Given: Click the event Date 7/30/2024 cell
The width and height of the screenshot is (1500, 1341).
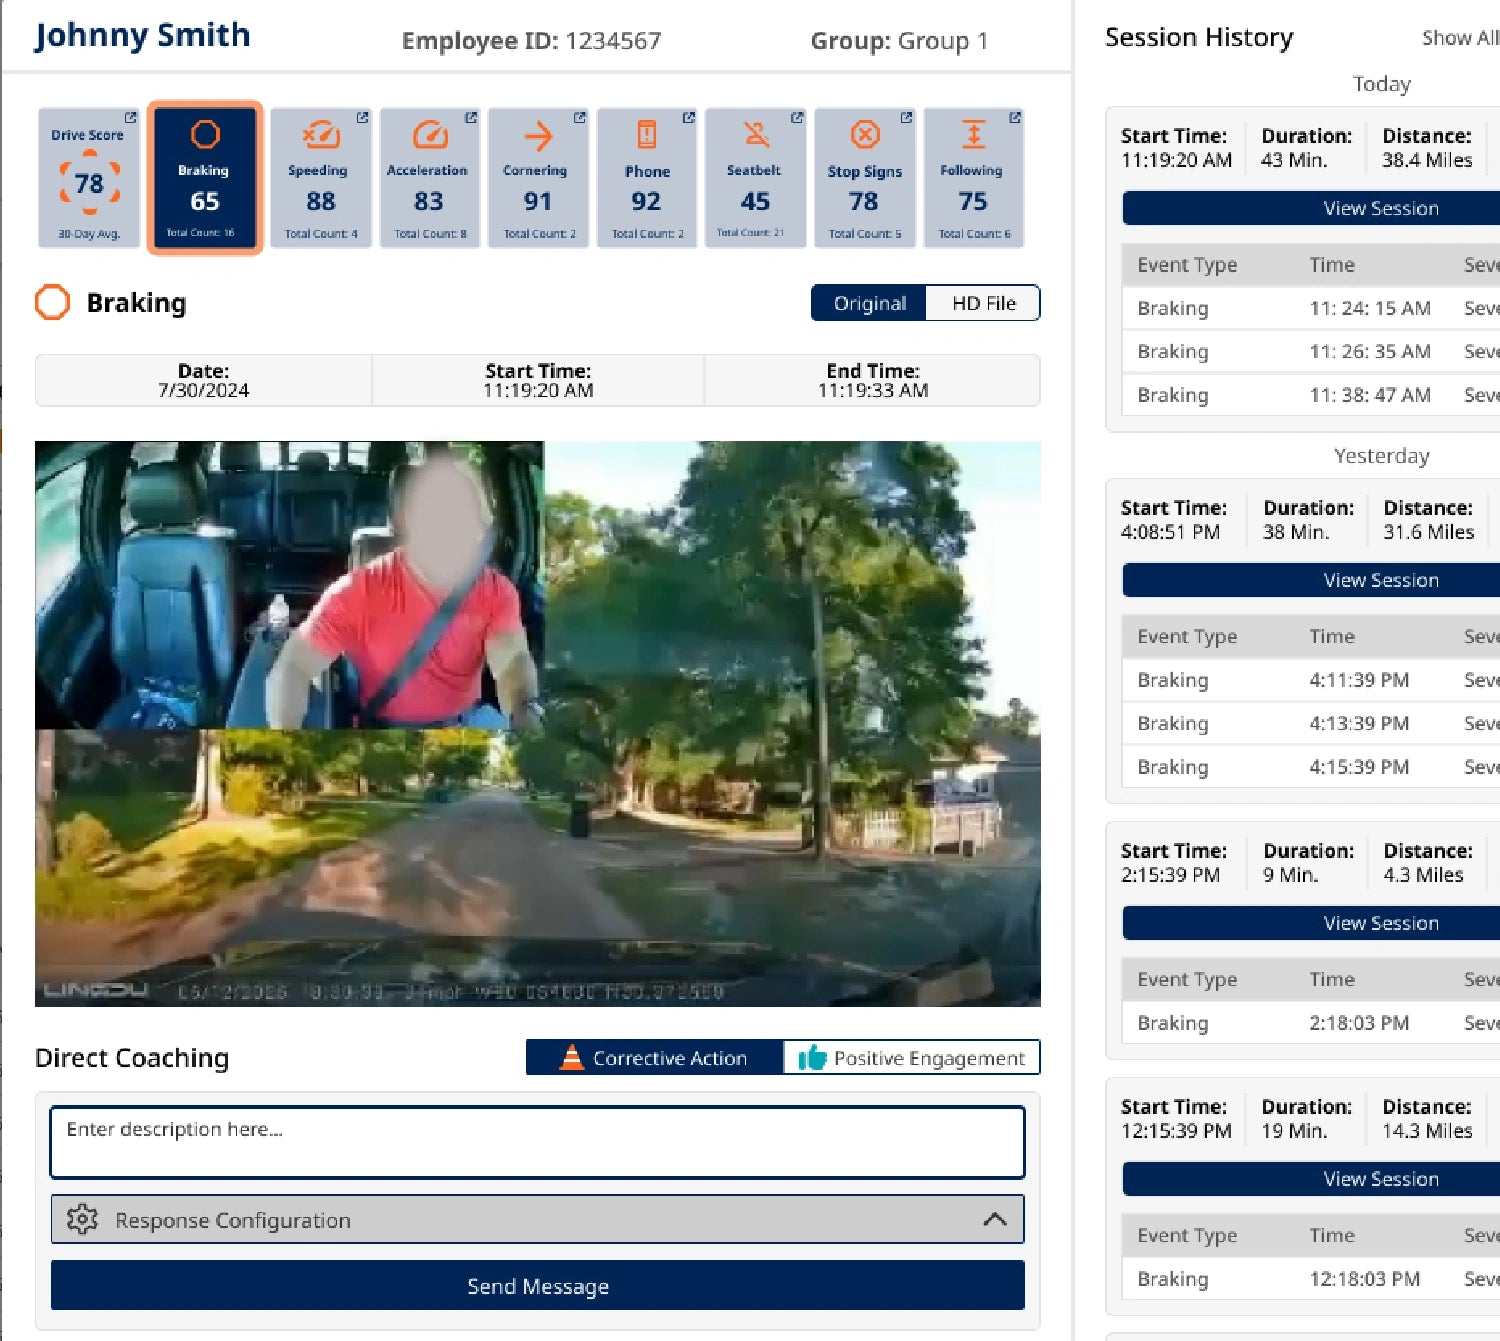Looking at the screenshot, I should click(203, 380).
